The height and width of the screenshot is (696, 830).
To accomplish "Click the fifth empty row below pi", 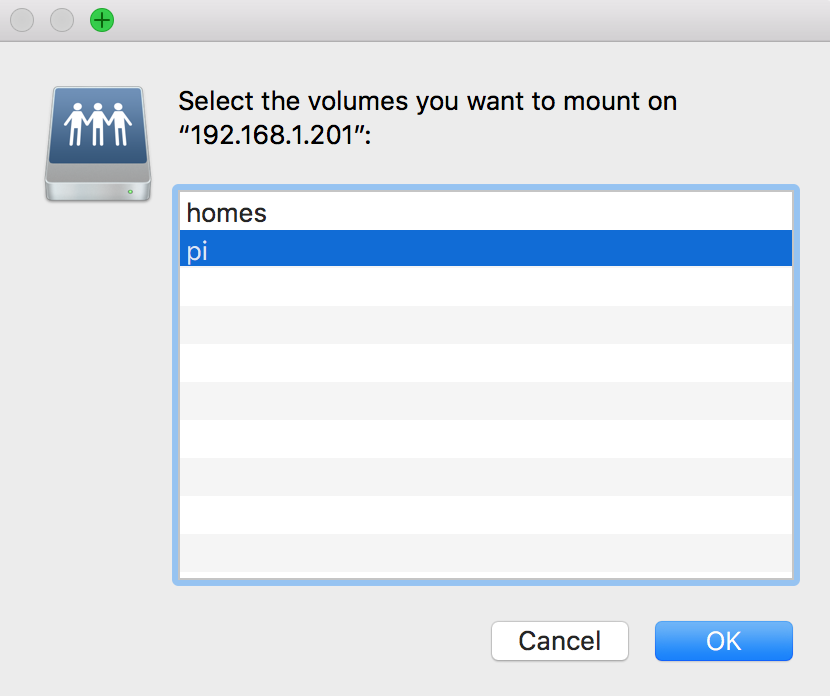I will coord(485,439).
